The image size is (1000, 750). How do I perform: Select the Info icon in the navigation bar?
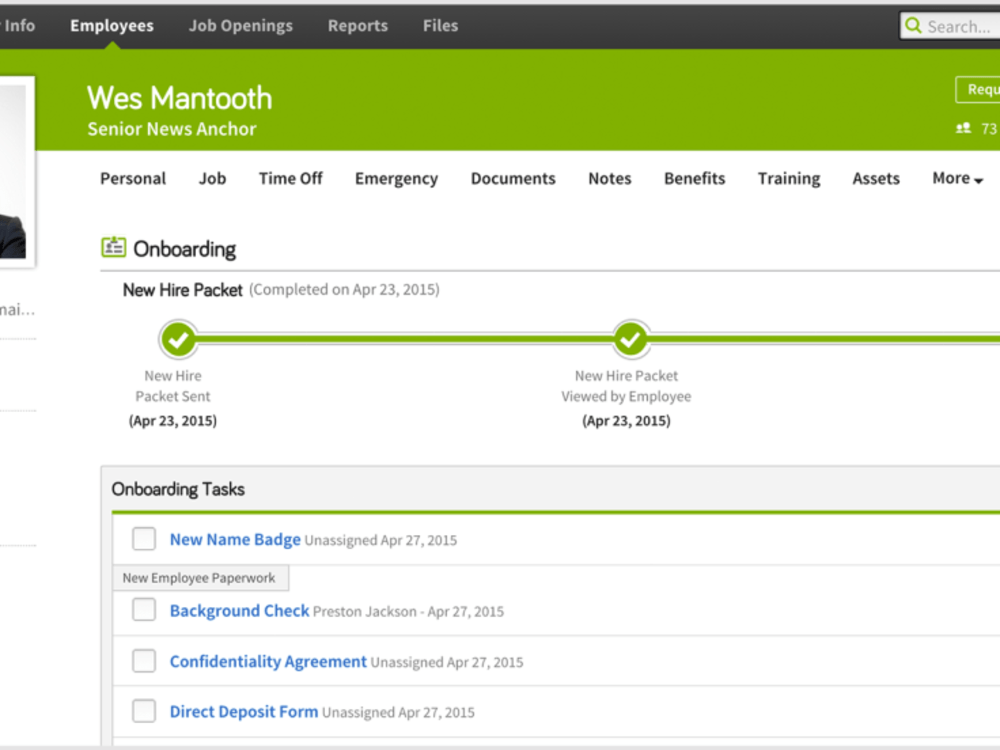(x=18, y=25)
